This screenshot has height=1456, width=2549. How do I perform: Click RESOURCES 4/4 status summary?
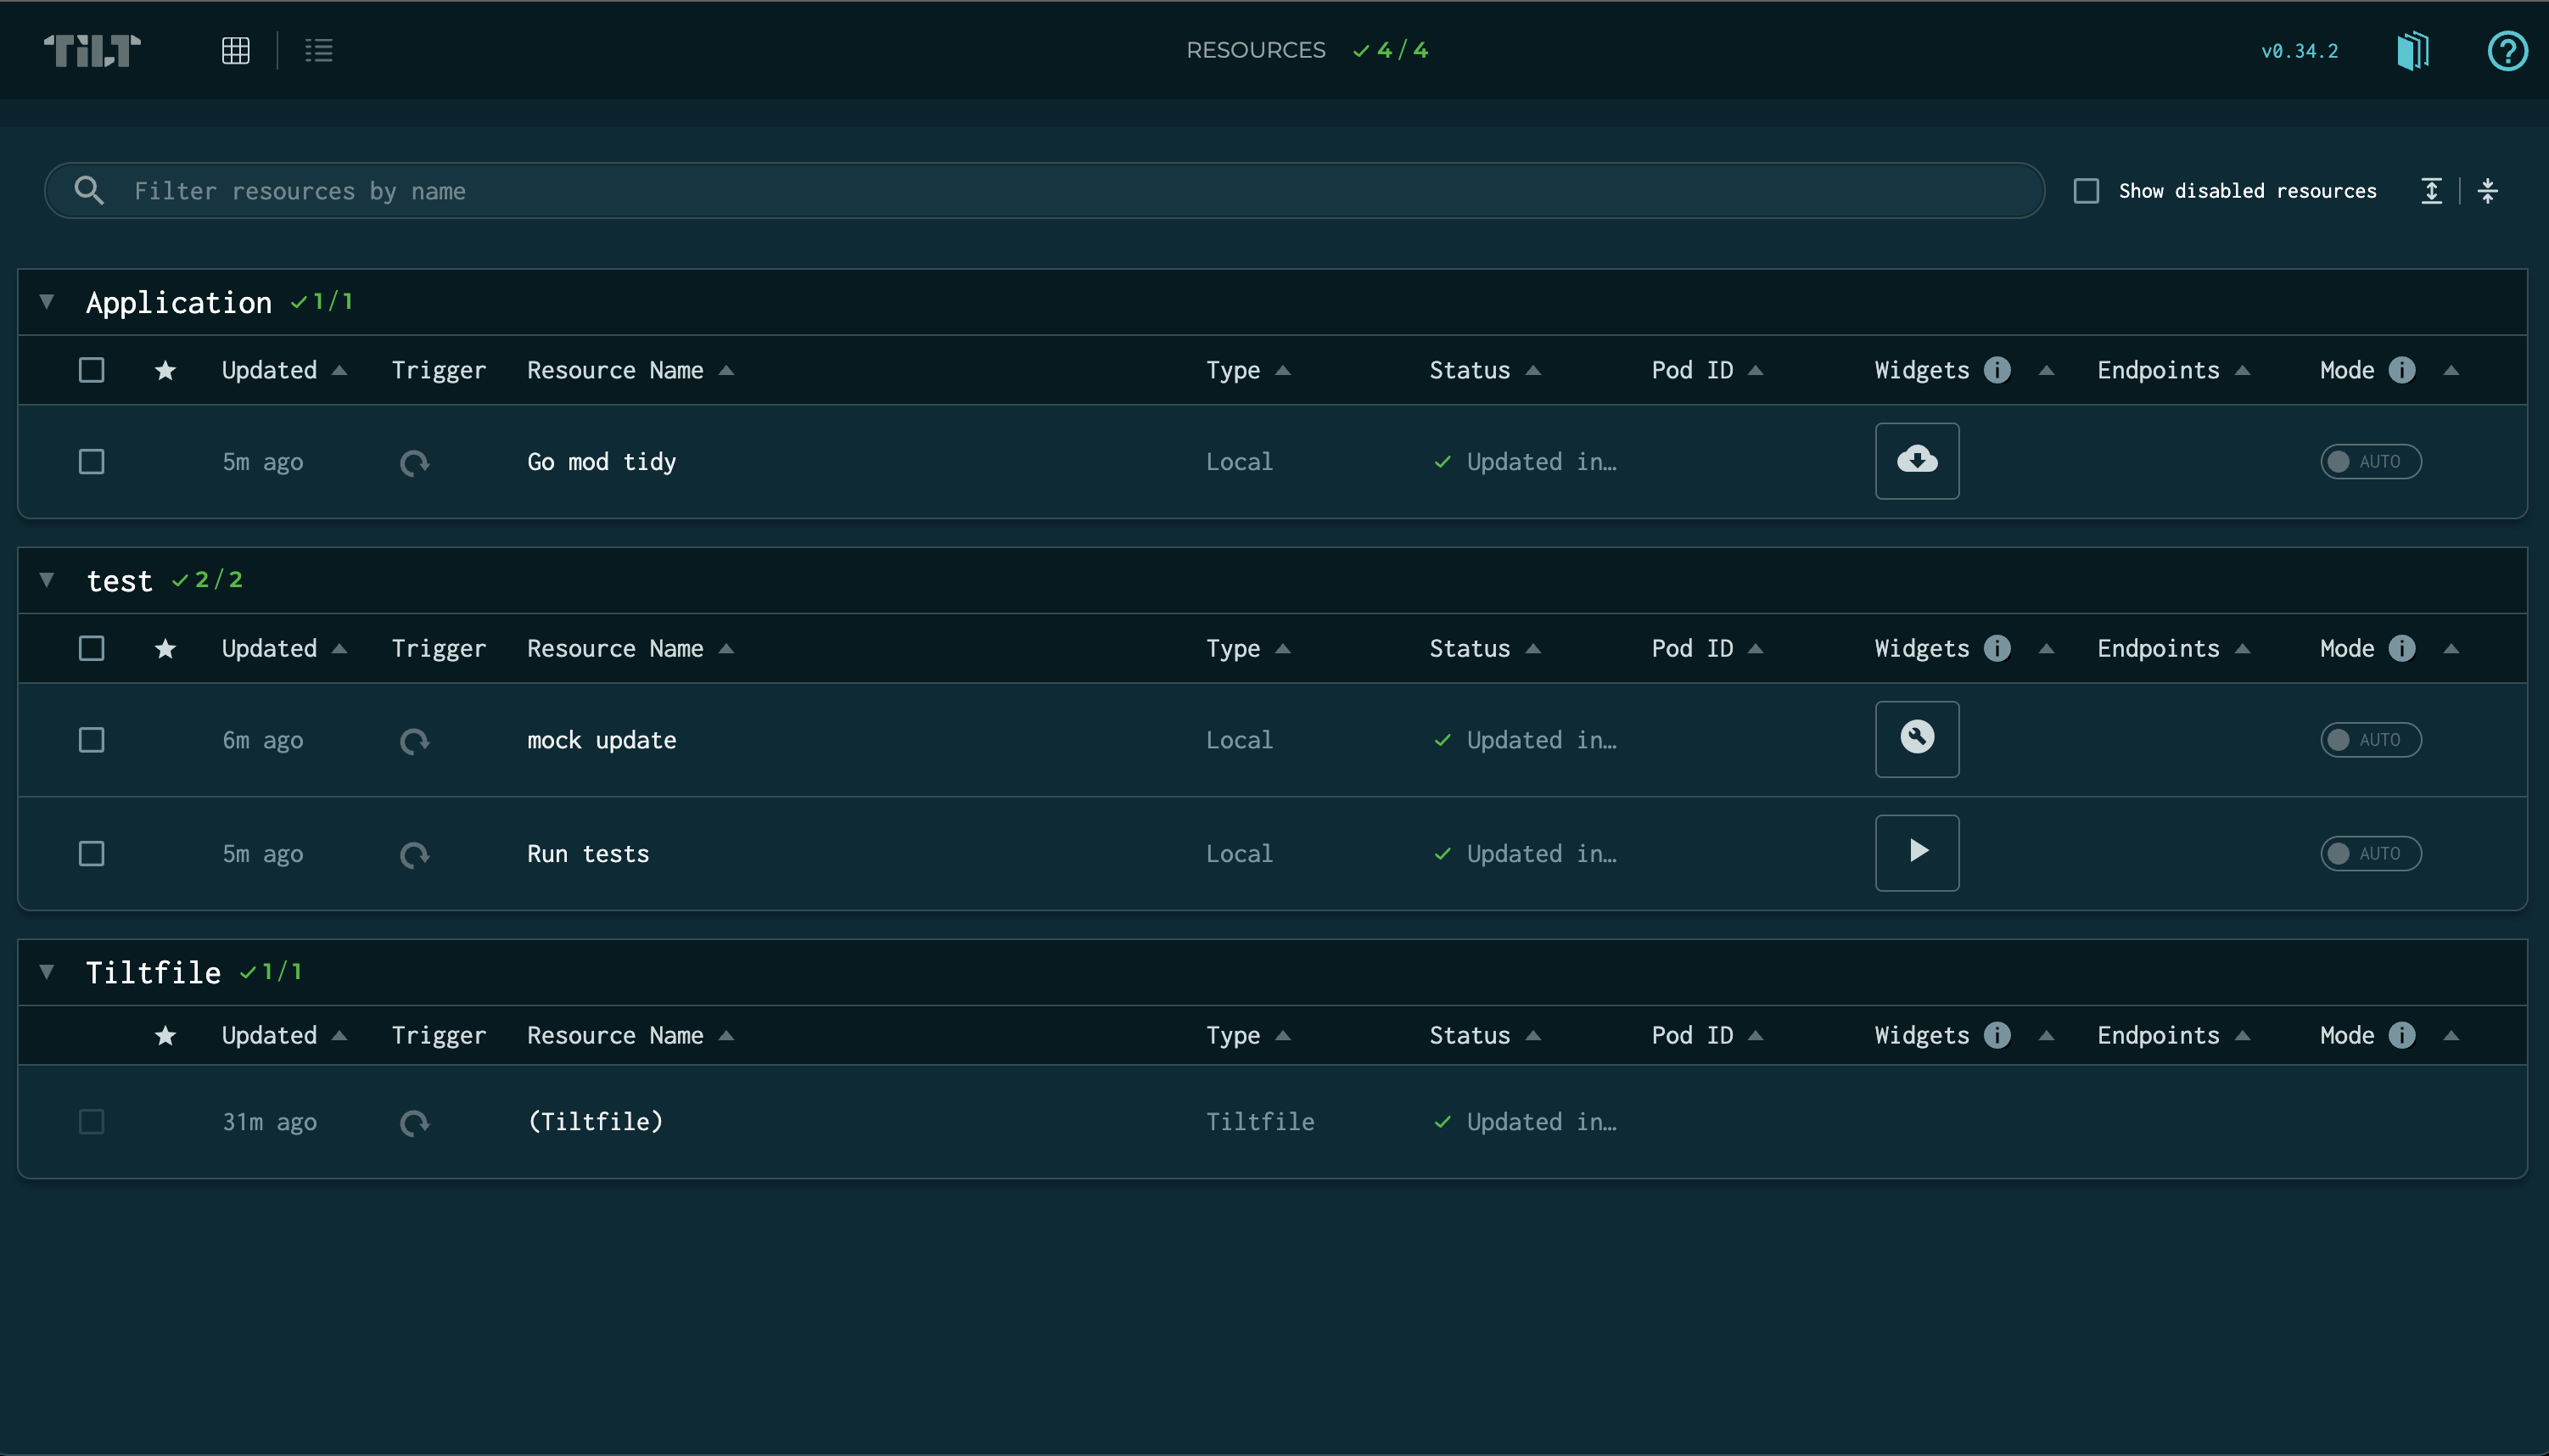pos(1307,50)
